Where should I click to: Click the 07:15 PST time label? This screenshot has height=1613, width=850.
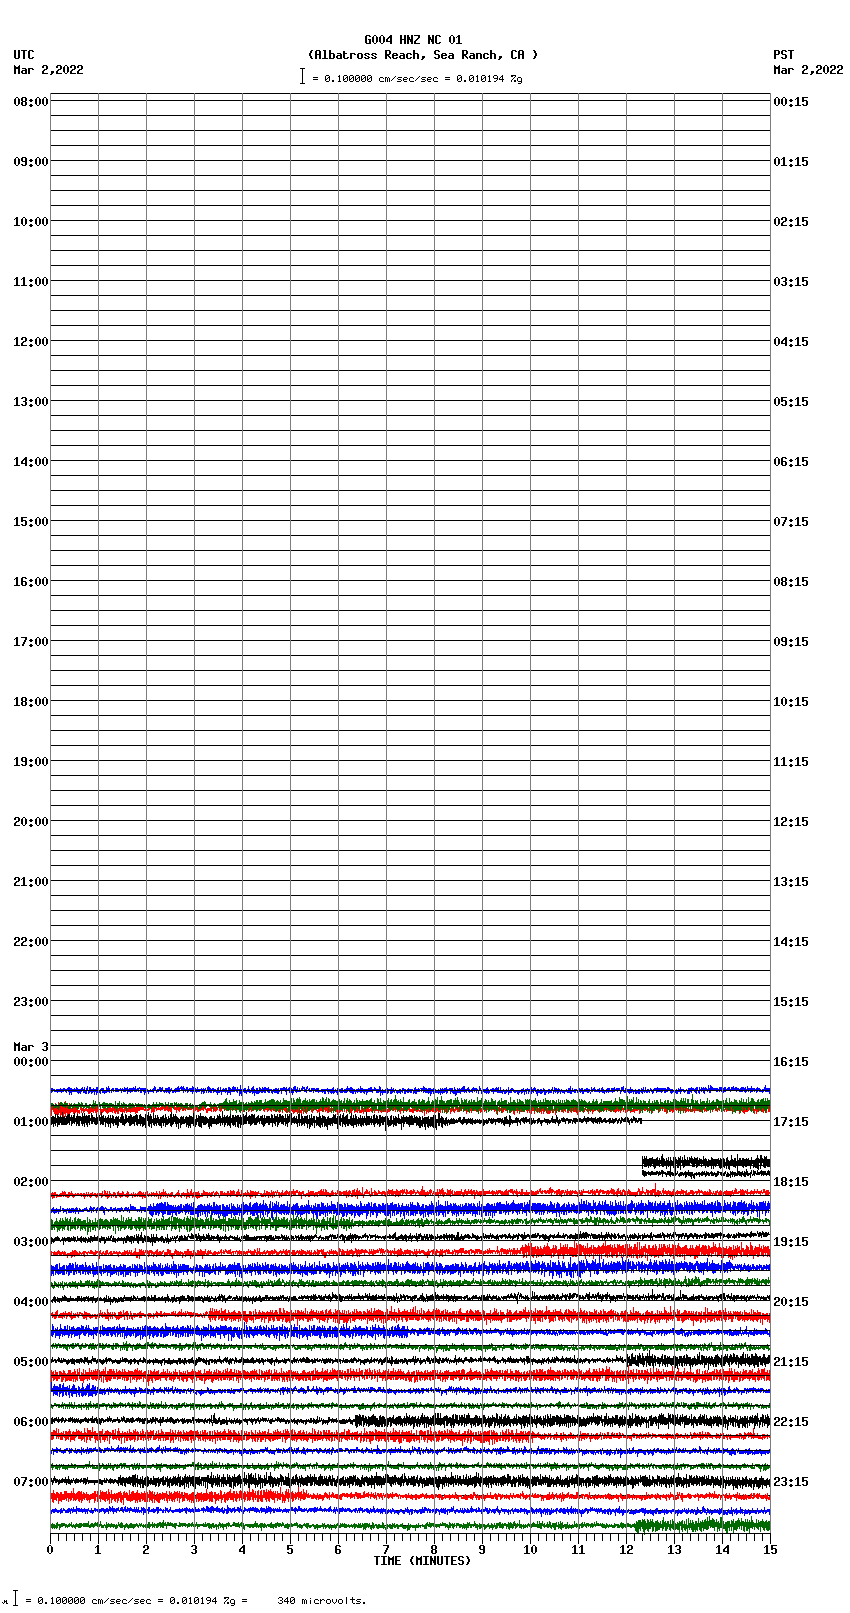point(791,522)
